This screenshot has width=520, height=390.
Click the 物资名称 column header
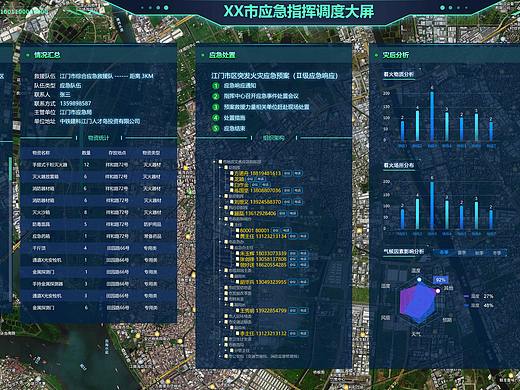click(x=41, y=153)
